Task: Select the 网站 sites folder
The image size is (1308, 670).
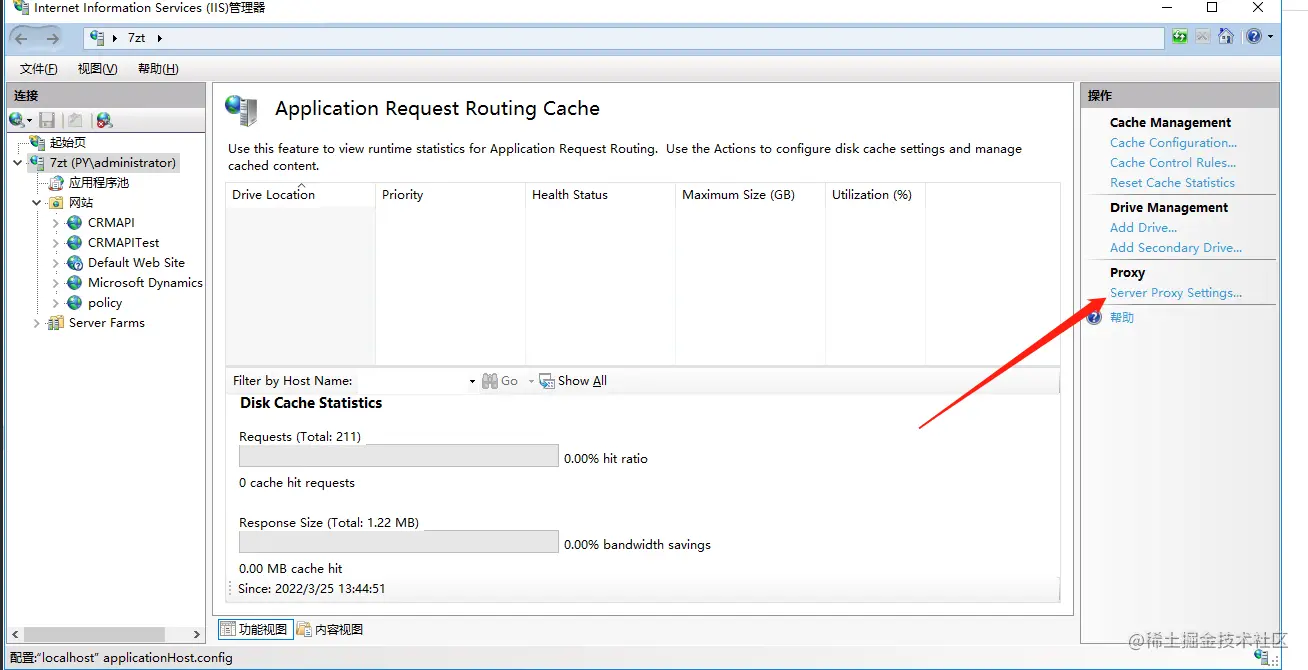Action: (x=81, y=203)
